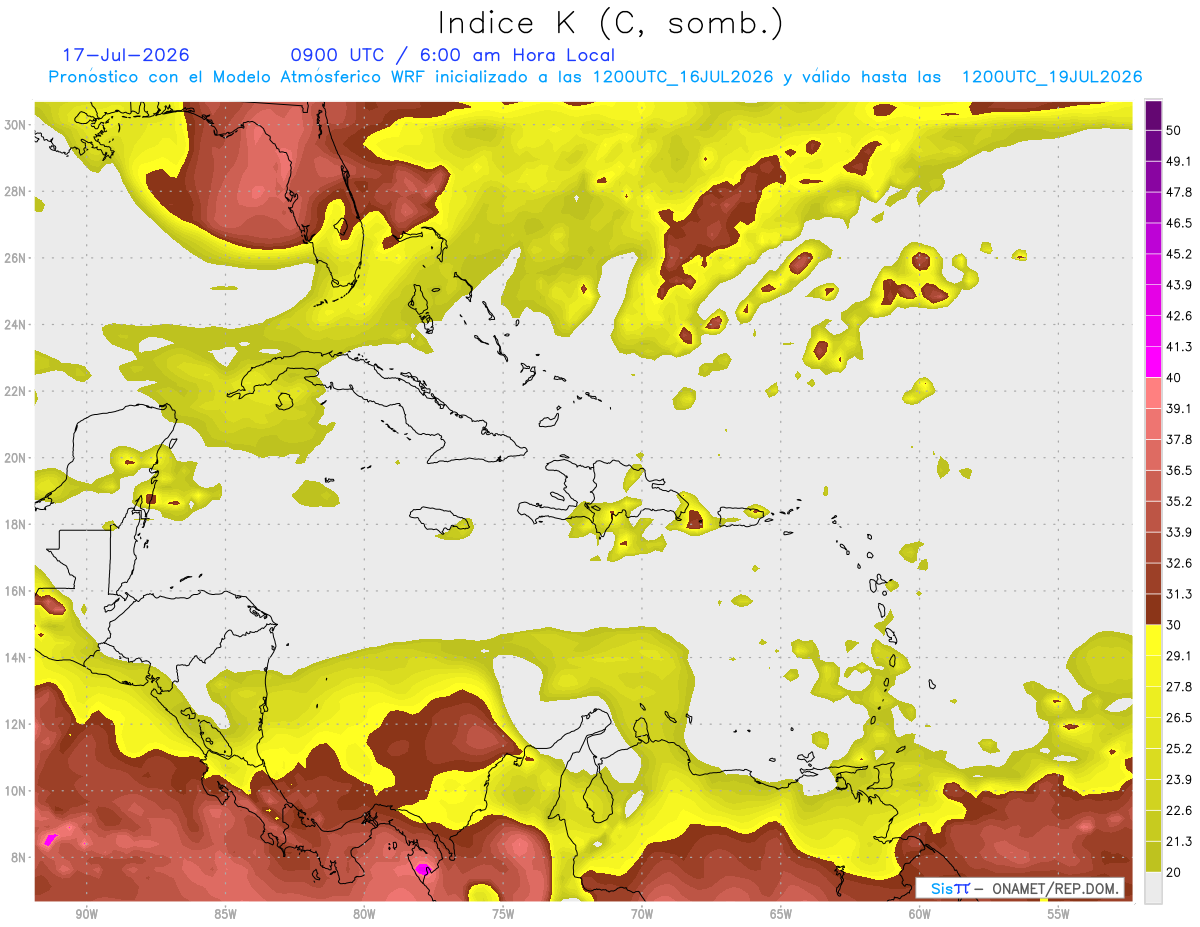Viewport: 1200px width, 927px height.
Task: Click the colorbar value "31.3"
Action: pos(1179,594)
